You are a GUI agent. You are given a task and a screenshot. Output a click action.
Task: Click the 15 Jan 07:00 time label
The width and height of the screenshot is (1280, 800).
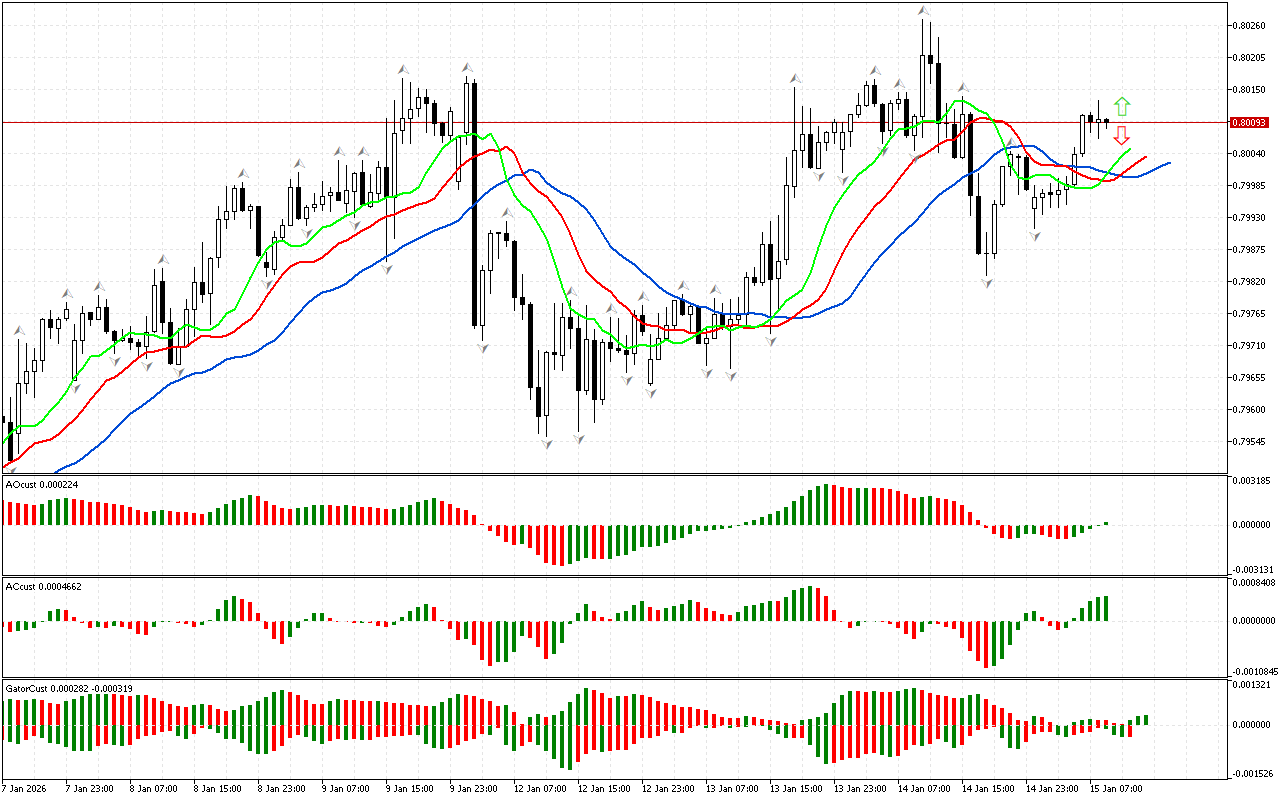click(x=1117, y=789)
